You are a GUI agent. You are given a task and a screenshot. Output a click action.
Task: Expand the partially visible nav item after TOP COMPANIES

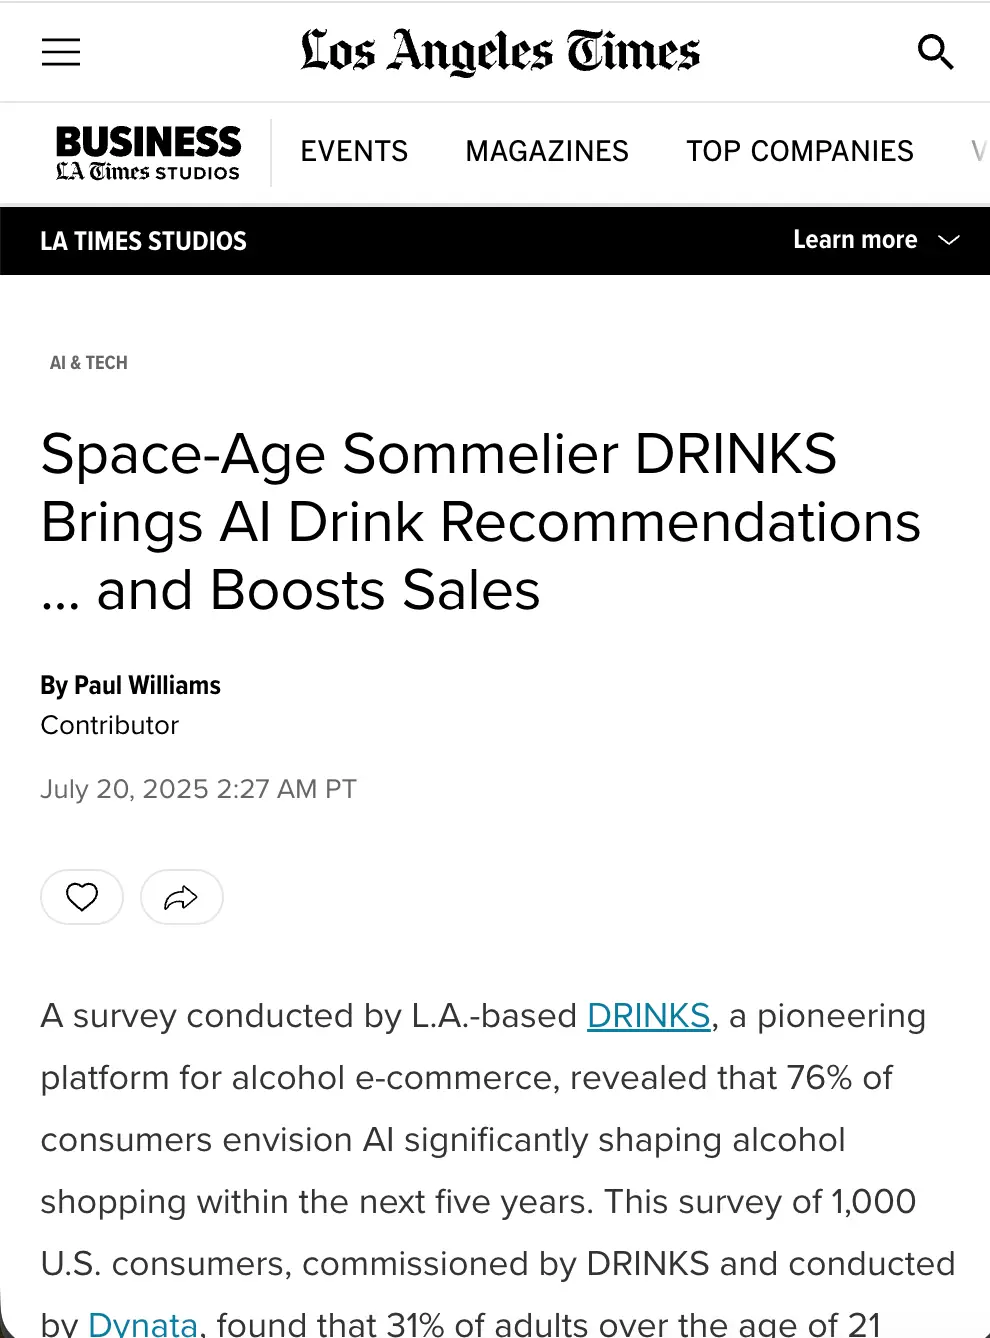click(978, 152)
